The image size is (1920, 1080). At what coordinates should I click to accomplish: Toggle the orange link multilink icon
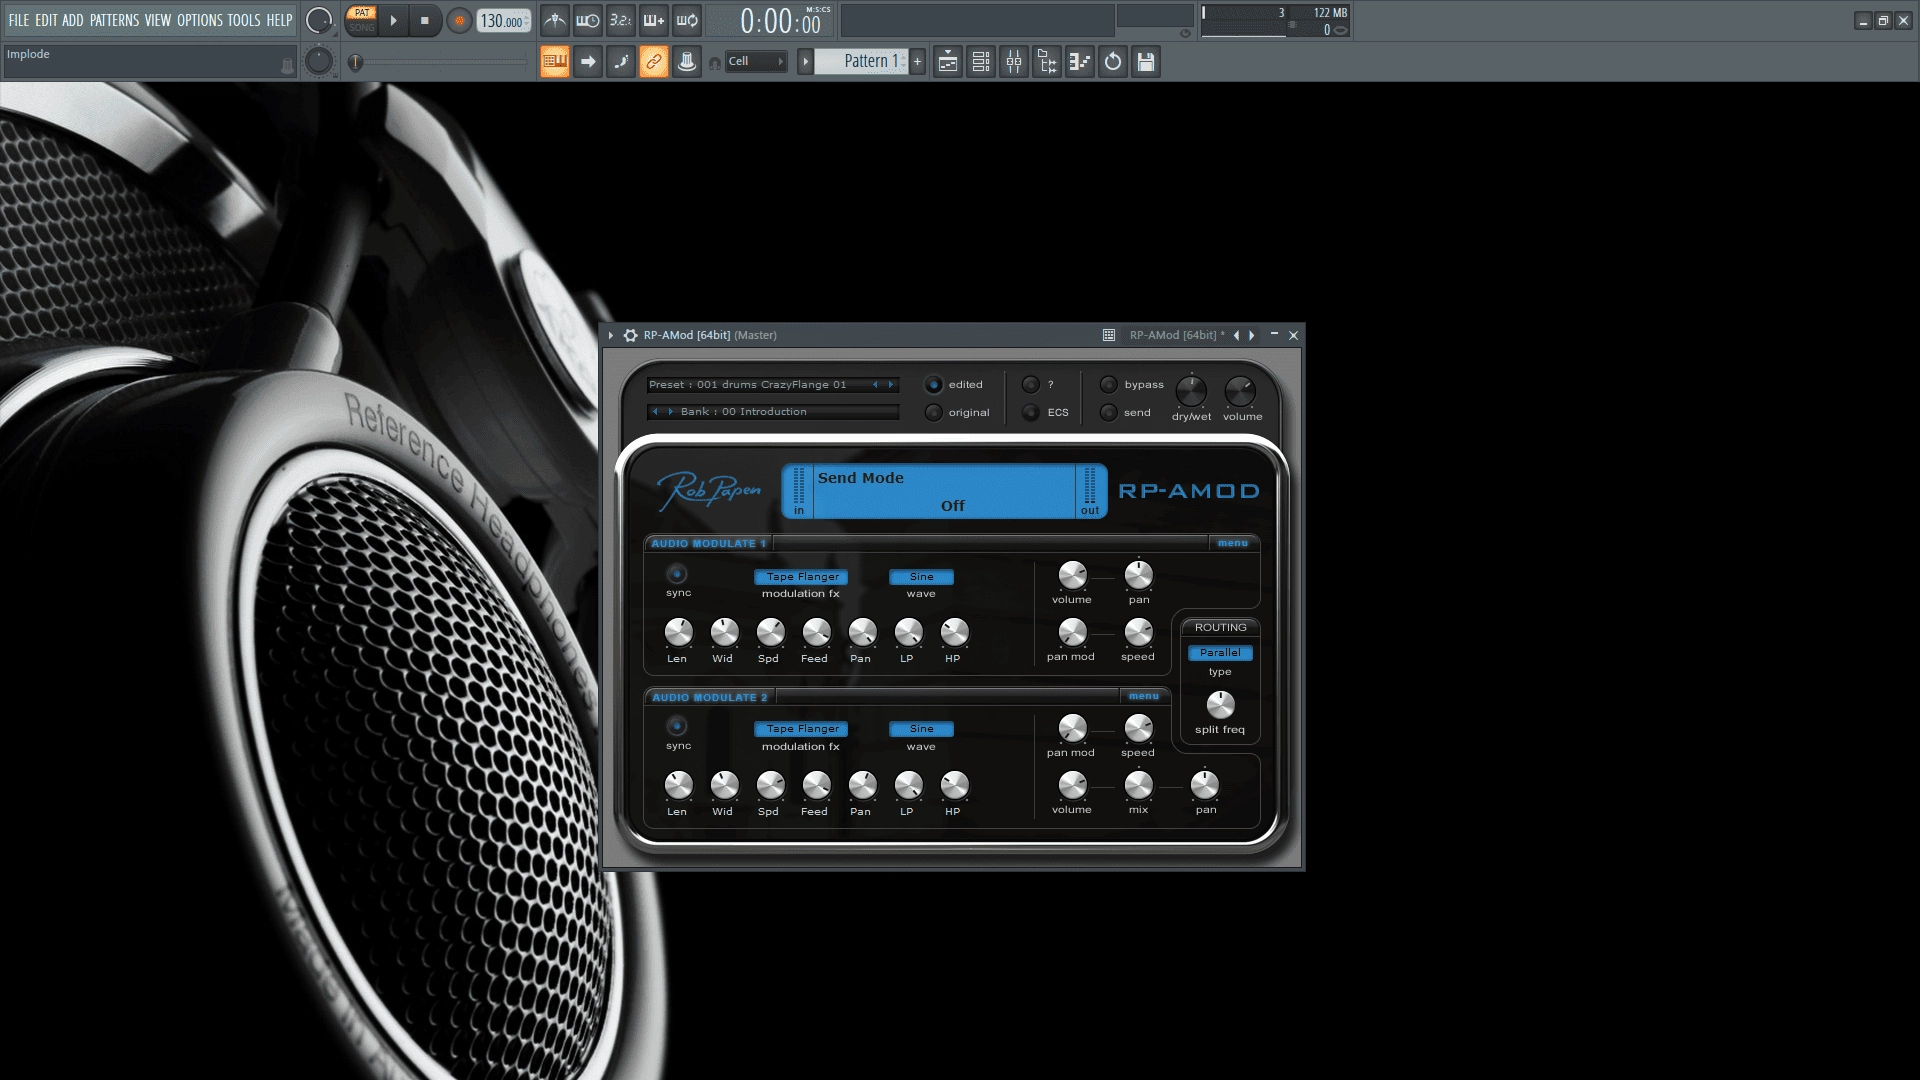pos(654,62)
